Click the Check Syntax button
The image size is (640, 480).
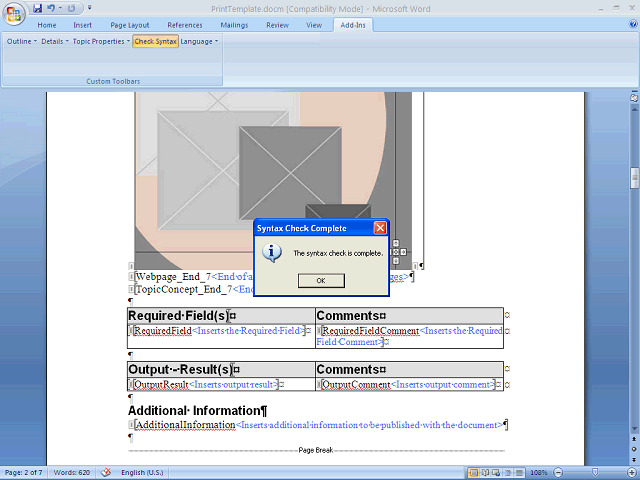156,41
